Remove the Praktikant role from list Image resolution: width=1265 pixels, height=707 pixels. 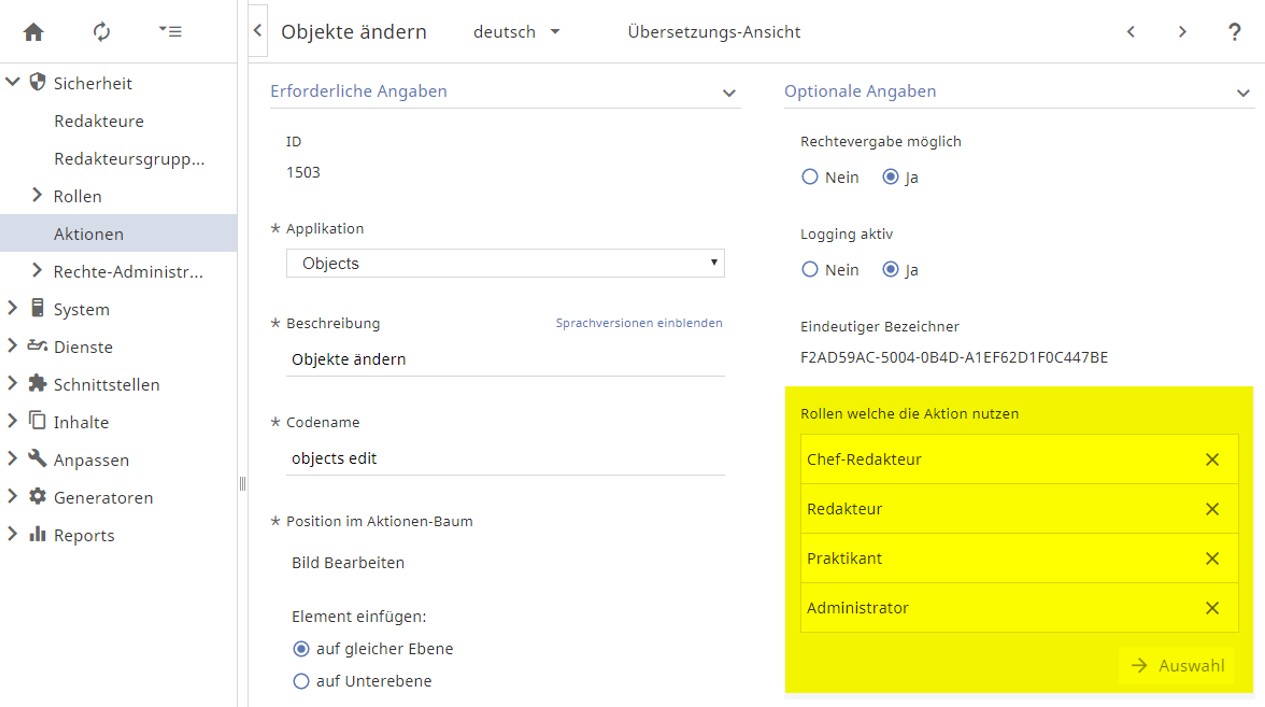[1212, 559]
